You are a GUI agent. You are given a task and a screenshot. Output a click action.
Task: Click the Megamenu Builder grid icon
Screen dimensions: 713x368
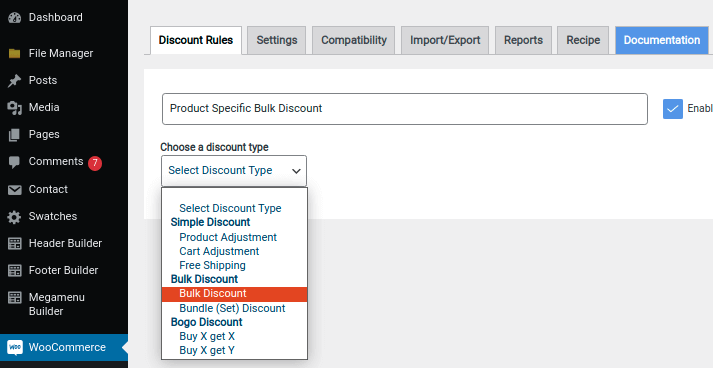(x=15, y=298)
